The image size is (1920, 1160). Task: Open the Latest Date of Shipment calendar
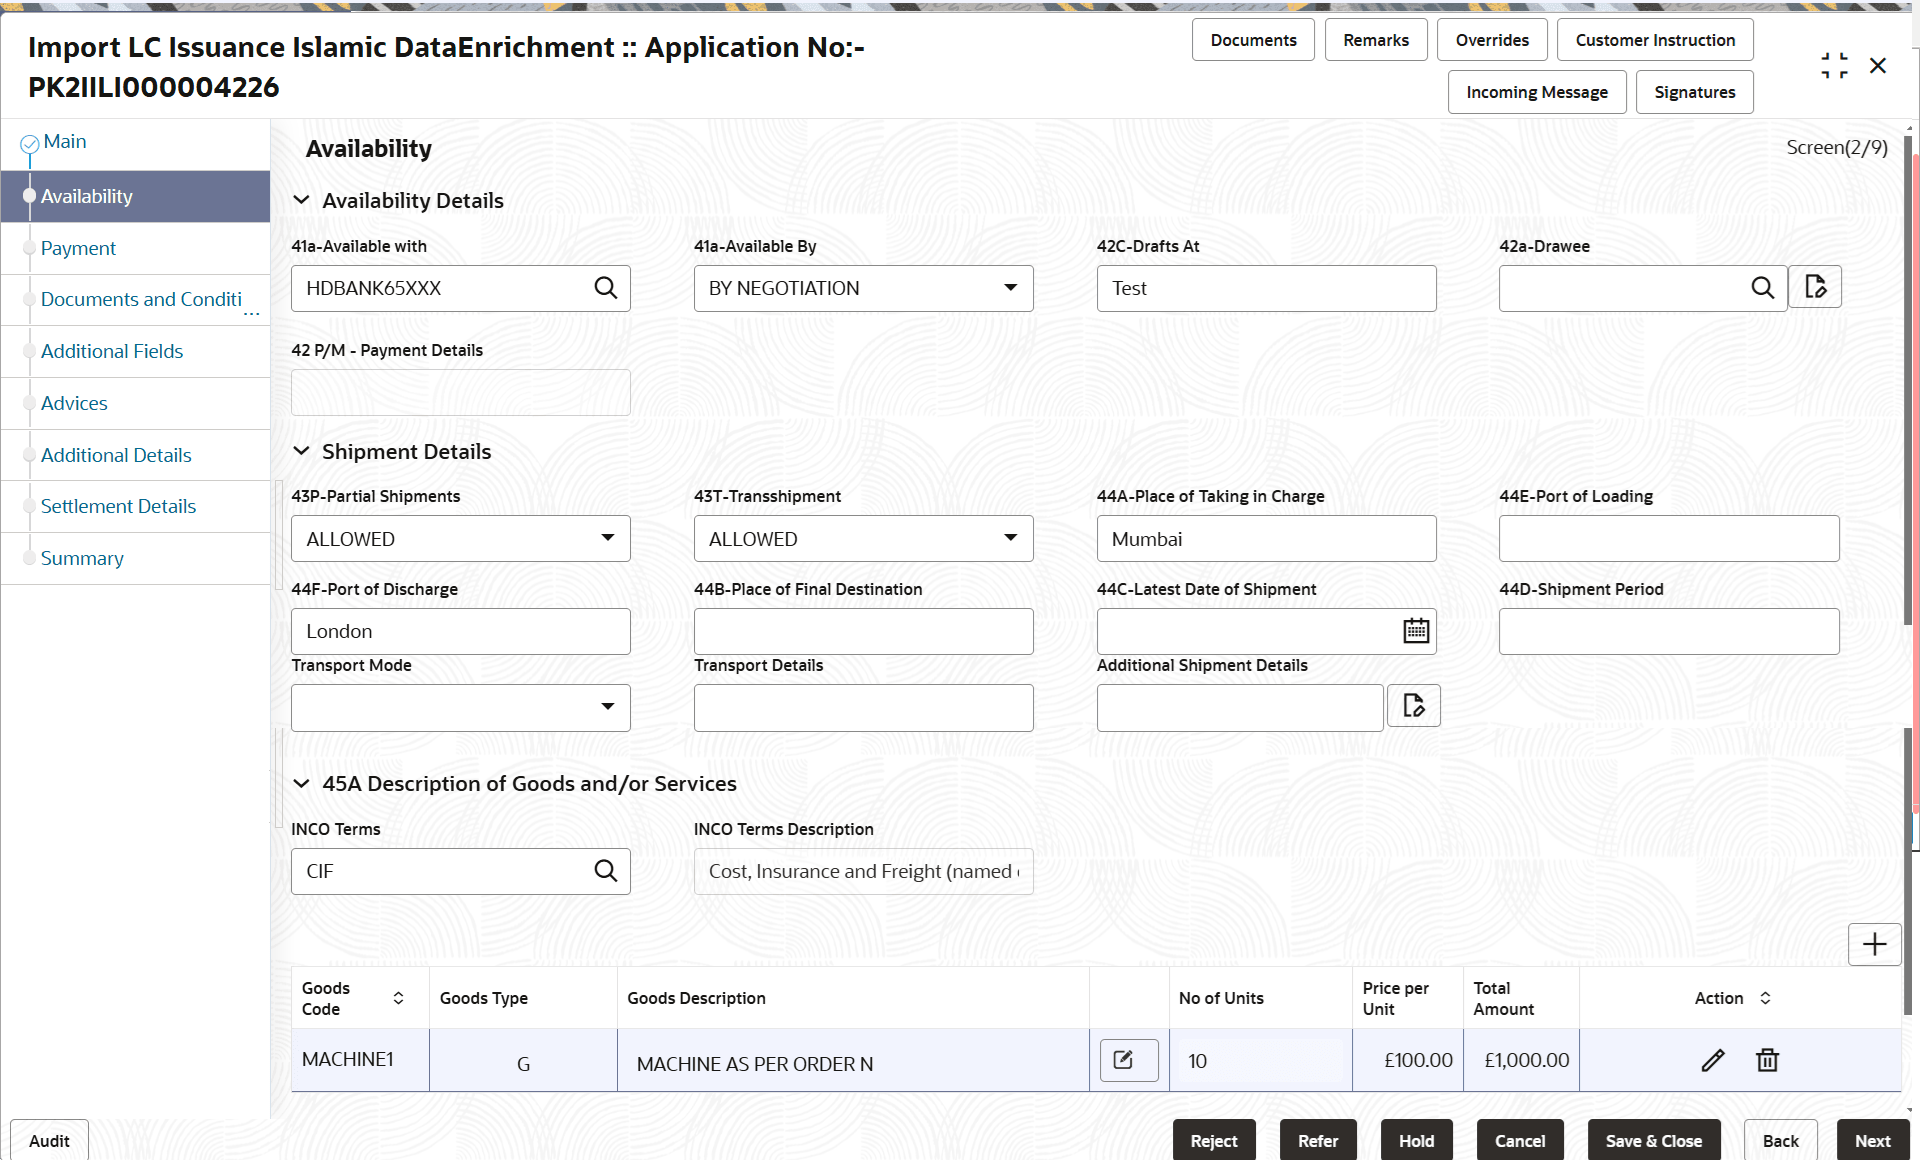coord(1416,631)
